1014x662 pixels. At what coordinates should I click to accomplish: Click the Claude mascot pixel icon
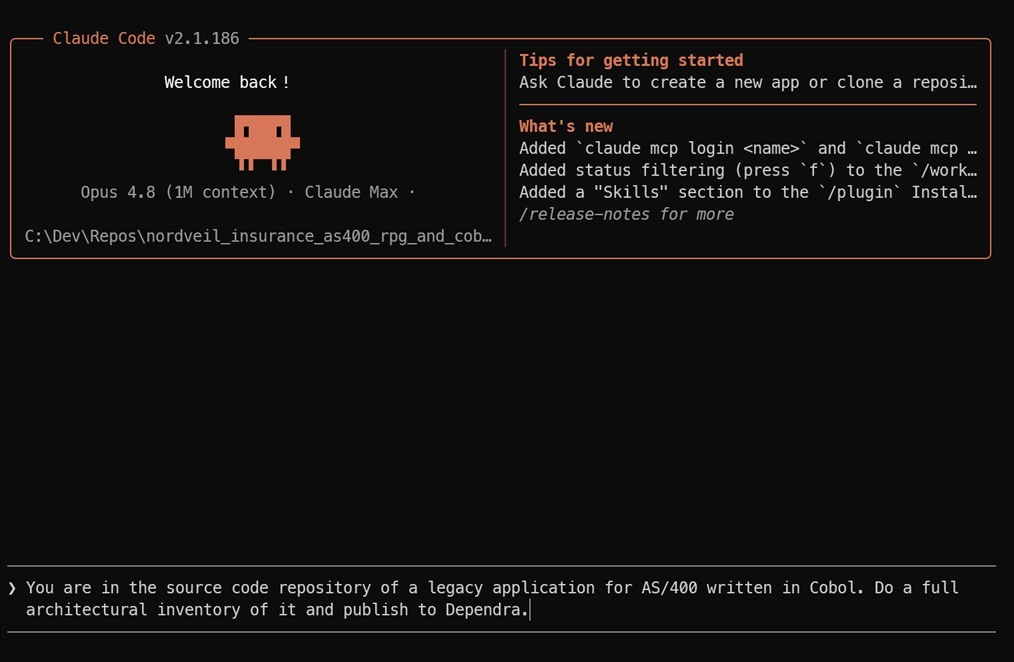[x=262, y=142]
